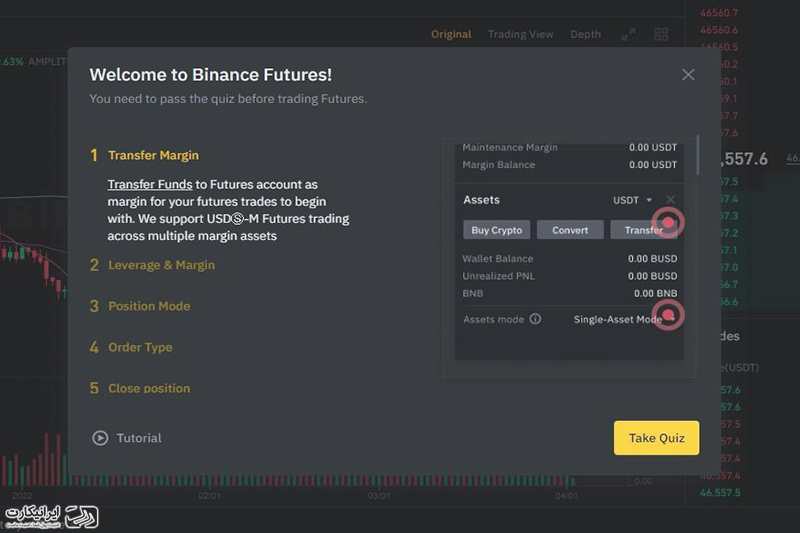
Task: Select step 3 Position Mode
Action: 140,306
